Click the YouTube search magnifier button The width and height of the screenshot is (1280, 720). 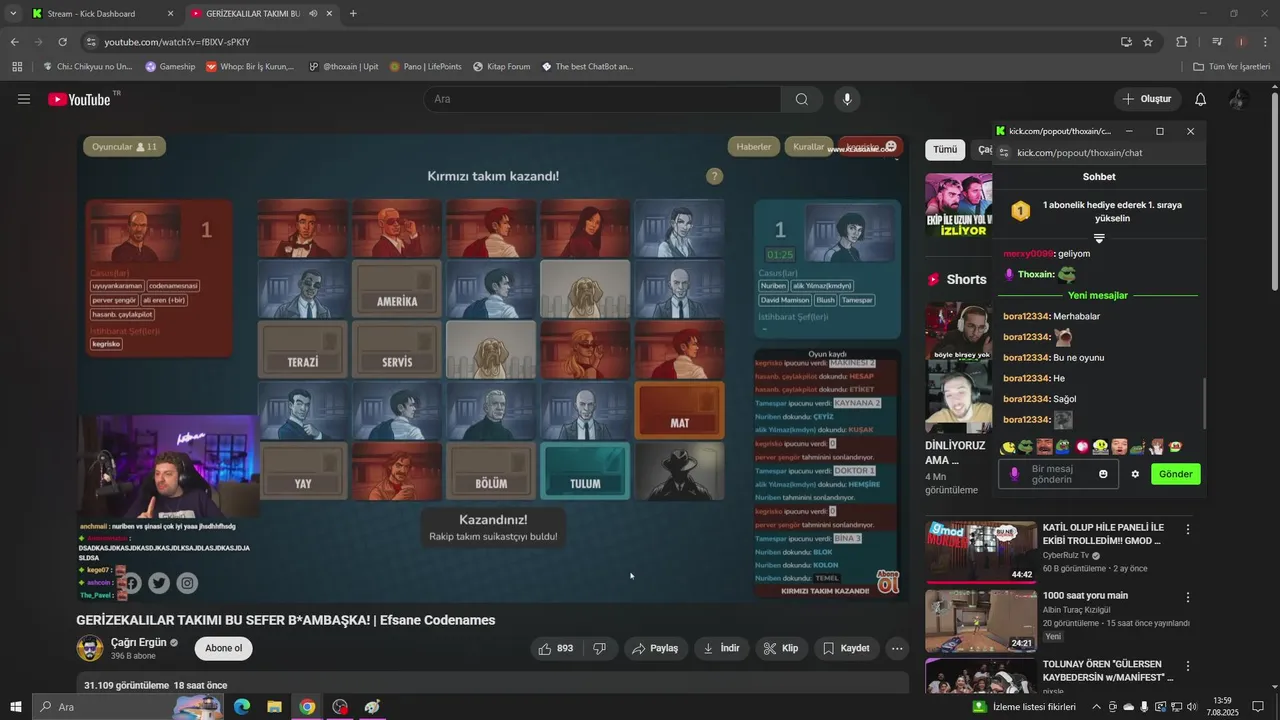pyautogui.click(x=801, y=99)
